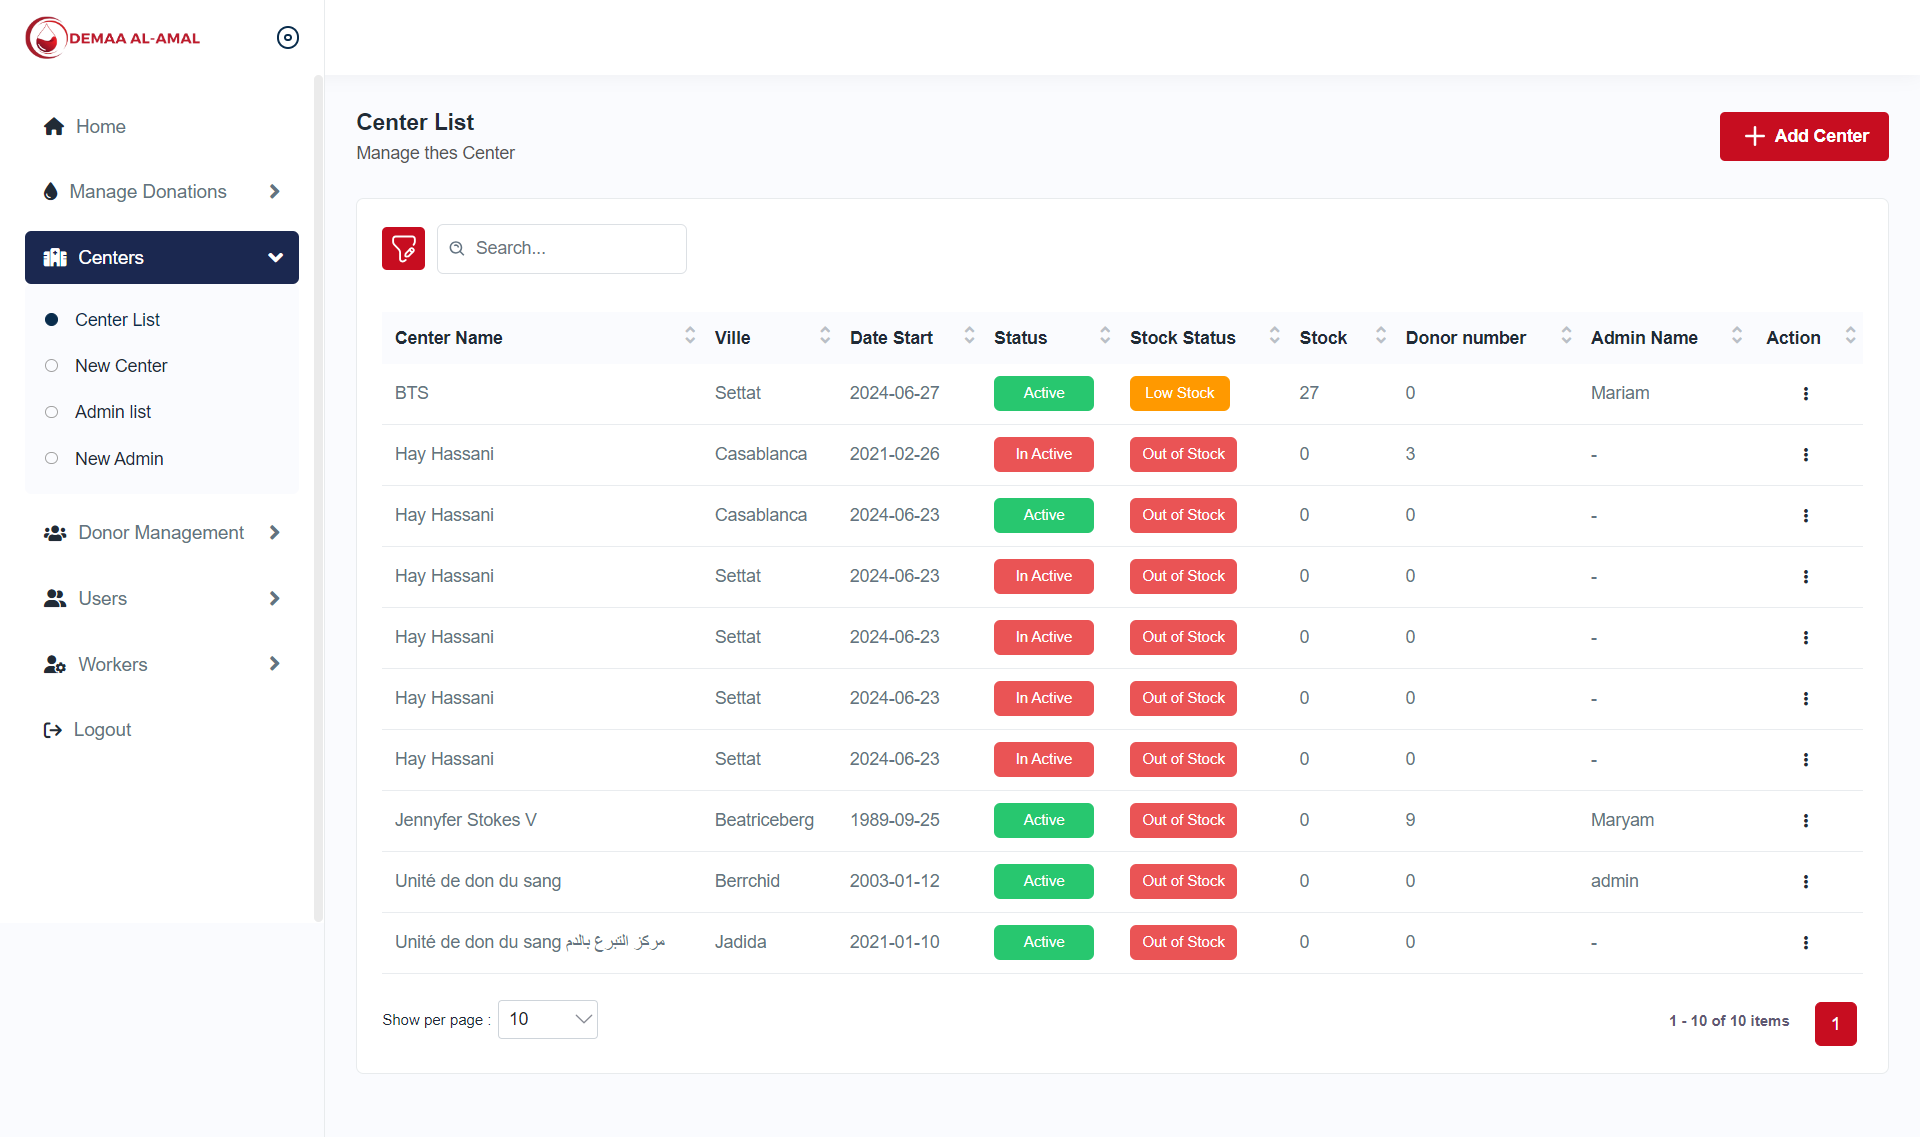Click the plus icon on Add Center
The image size is (1920, 1137).
click(1755, 136)
